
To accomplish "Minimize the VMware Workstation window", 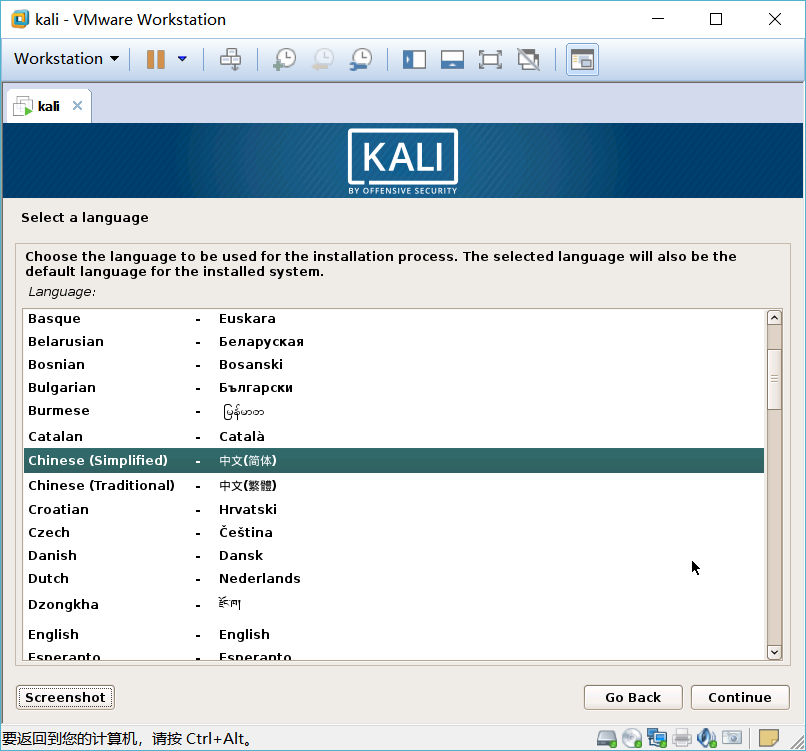I will tap(658, 20).
